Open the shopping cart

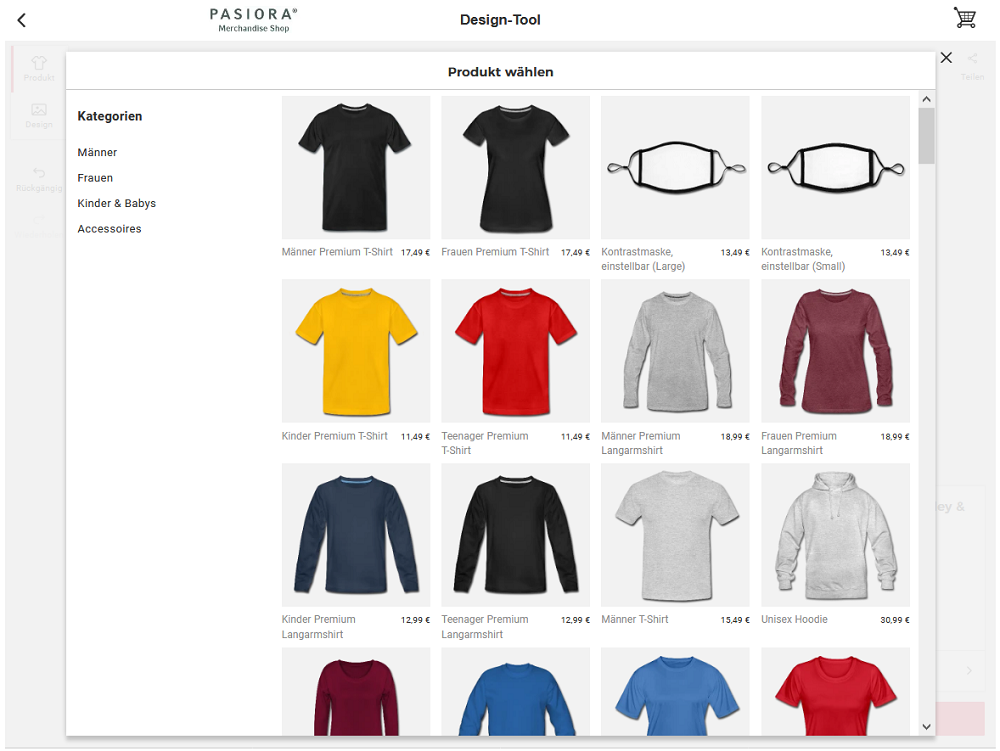(964, 18)
